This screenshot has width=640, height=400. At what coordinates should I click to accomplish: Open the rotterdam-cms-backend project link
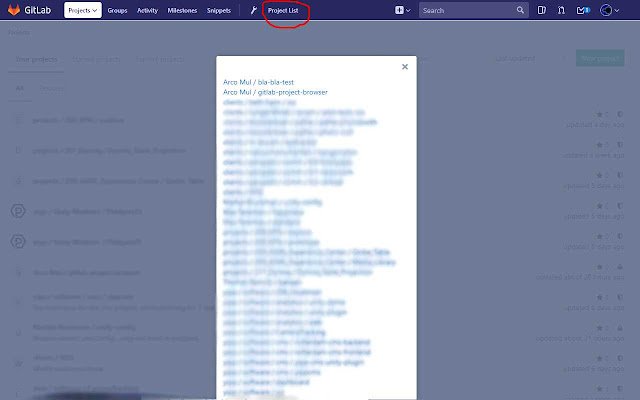coord(297,342)
